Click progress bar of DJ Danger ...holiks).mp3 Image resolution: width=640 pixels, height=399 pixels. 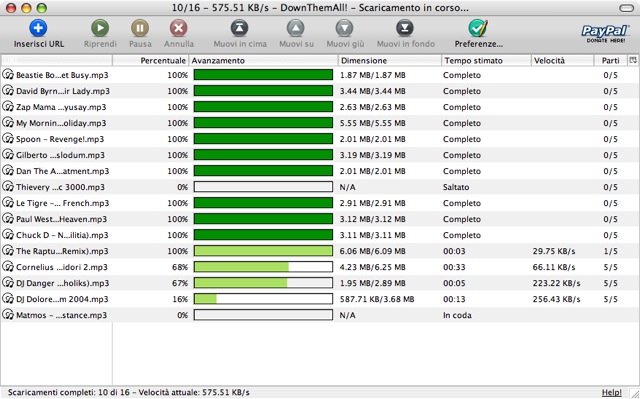(x=263, y=283)
